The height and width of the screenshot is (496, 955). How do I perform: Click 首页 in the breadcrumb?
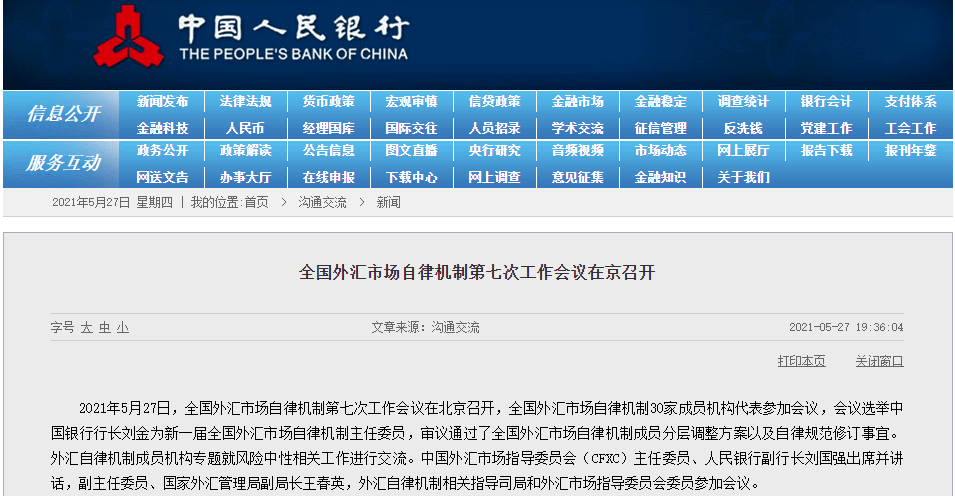point(256,202)
